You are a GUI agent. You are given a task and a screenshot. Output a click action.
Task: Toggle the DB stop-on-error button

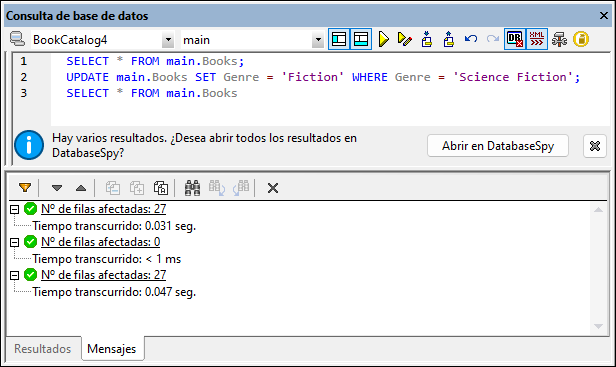pyautogui.click(x=515, y=39)
